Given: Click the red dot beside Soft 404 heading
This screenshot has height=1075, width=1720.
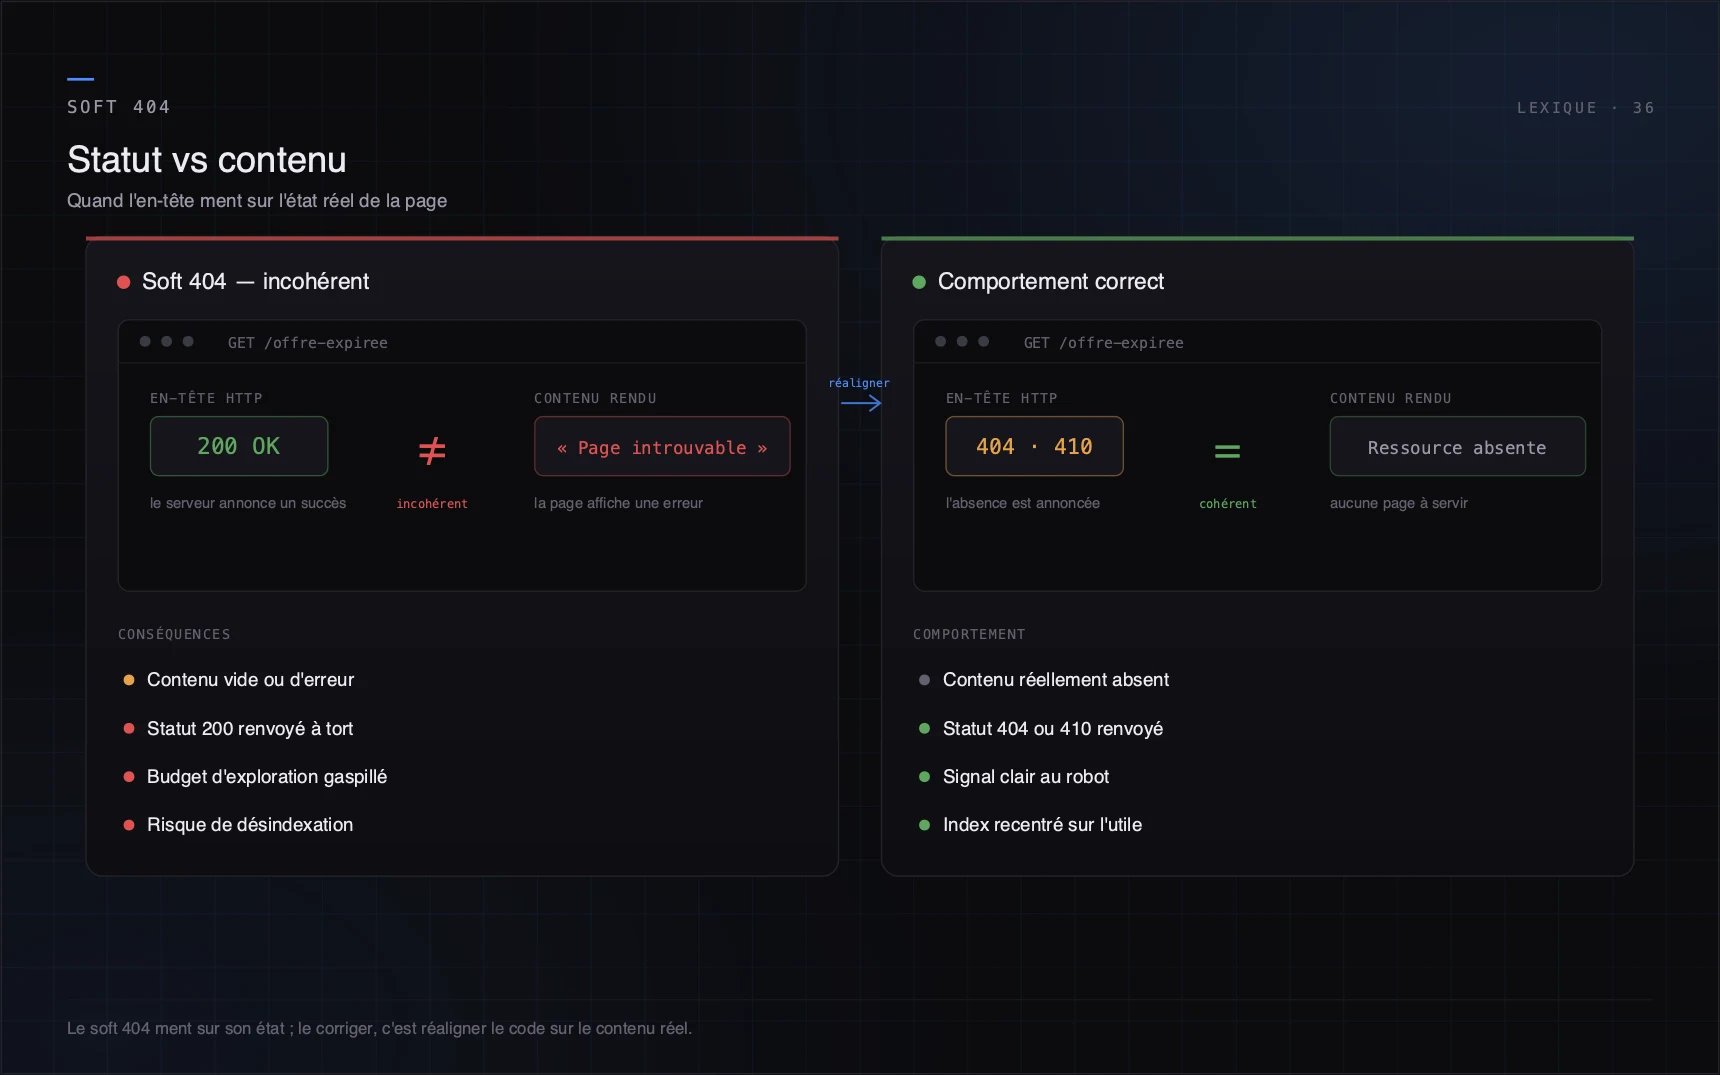Looking at the screenshot, I should tap(124, 282).
